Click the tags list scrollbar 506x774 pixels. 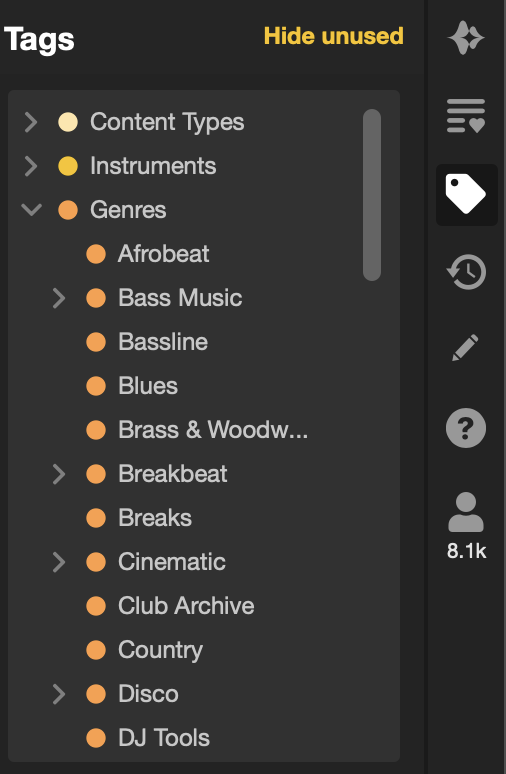point(372,195)
